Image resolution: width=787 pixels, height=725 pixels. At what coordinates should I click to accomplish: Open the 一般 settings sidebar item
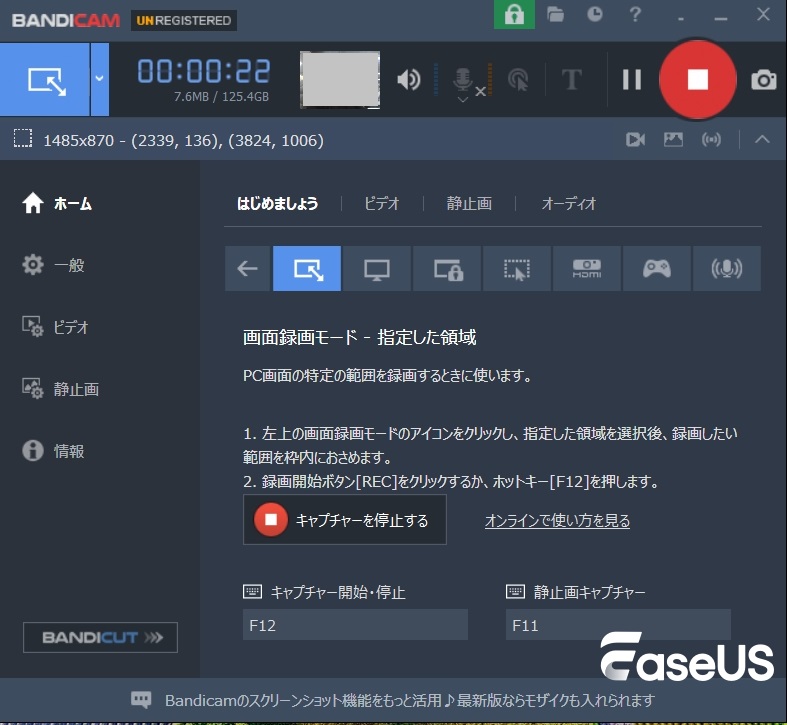pos(53,265)
